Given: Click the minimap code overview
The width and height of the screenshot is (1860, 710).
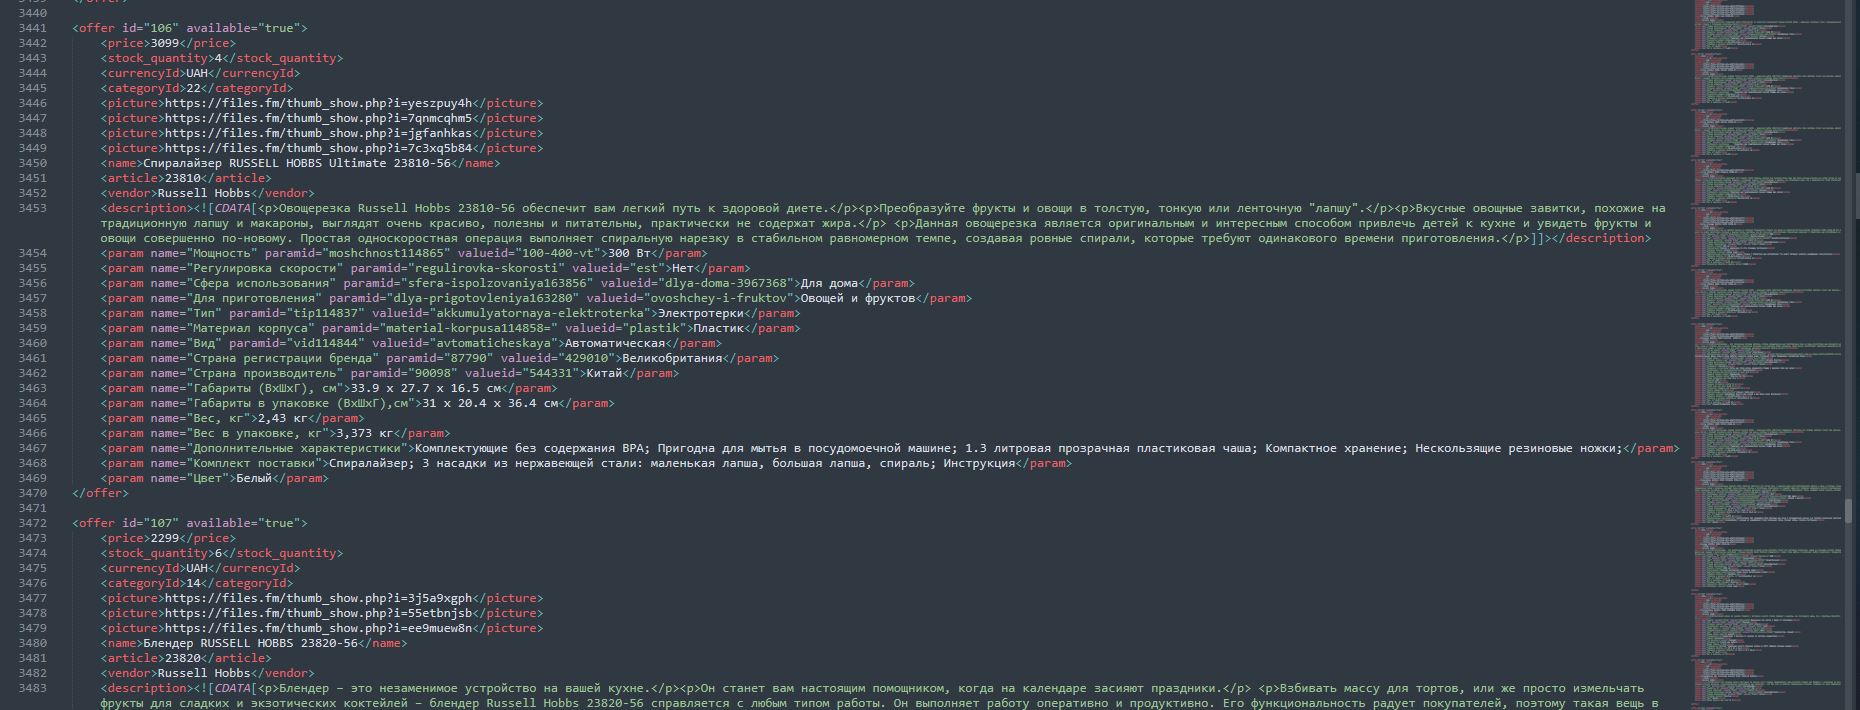Looking at the screenshot, I should coord(1772,300).
